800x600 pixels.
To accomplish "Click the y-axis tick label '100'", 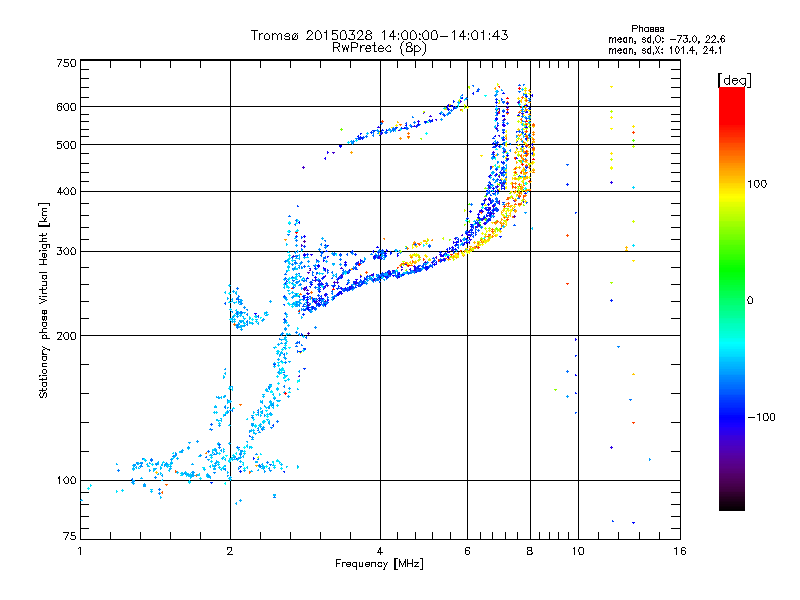I will [x=66, y=480].
